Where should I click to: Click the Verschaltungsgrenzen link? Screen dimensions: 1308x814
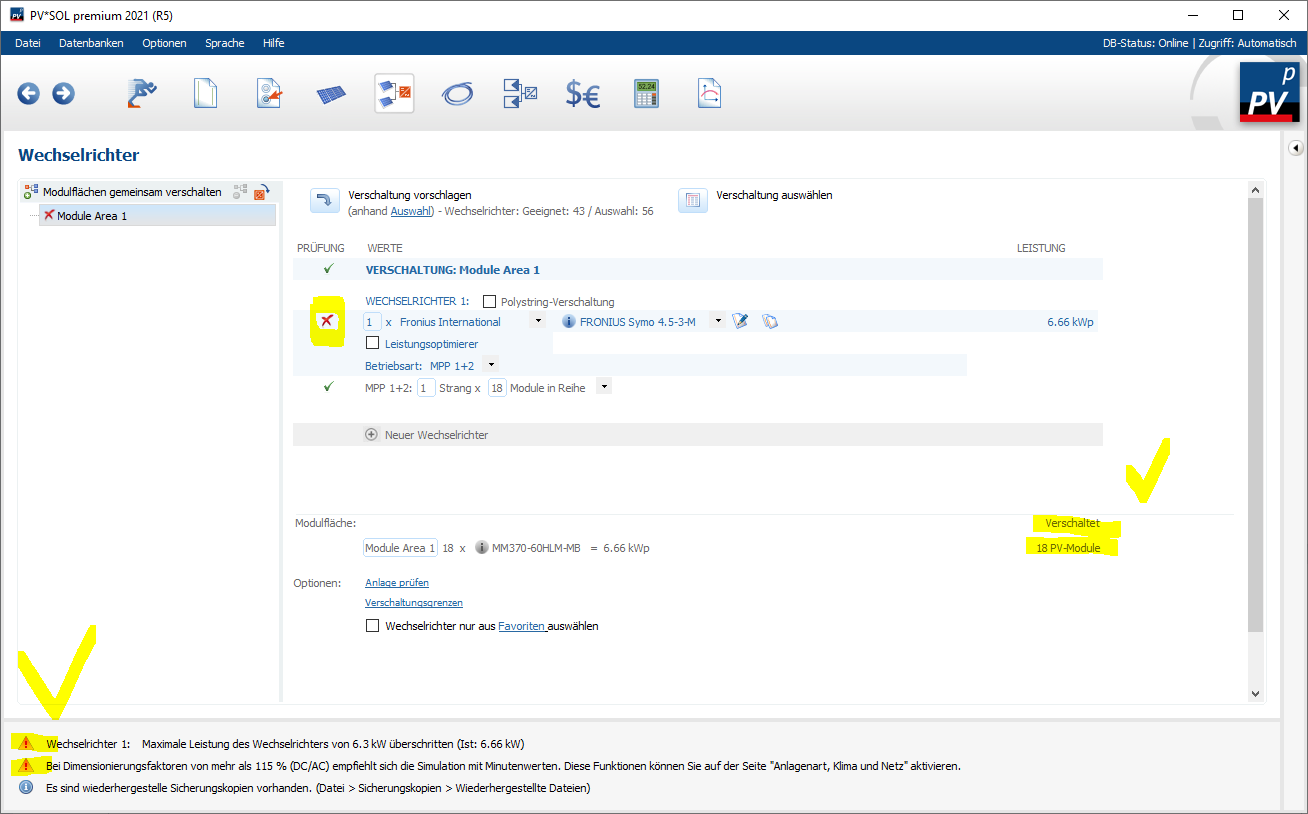pyautogui.click(x=414, y=603)
